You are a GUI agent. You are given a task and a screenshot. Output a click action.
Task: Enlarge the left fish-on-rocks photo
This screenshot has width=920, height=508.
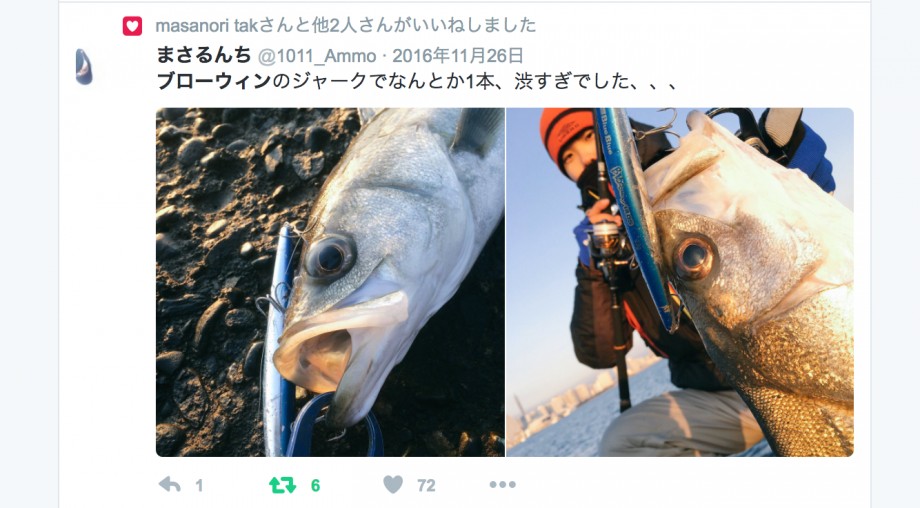point(330,282)
